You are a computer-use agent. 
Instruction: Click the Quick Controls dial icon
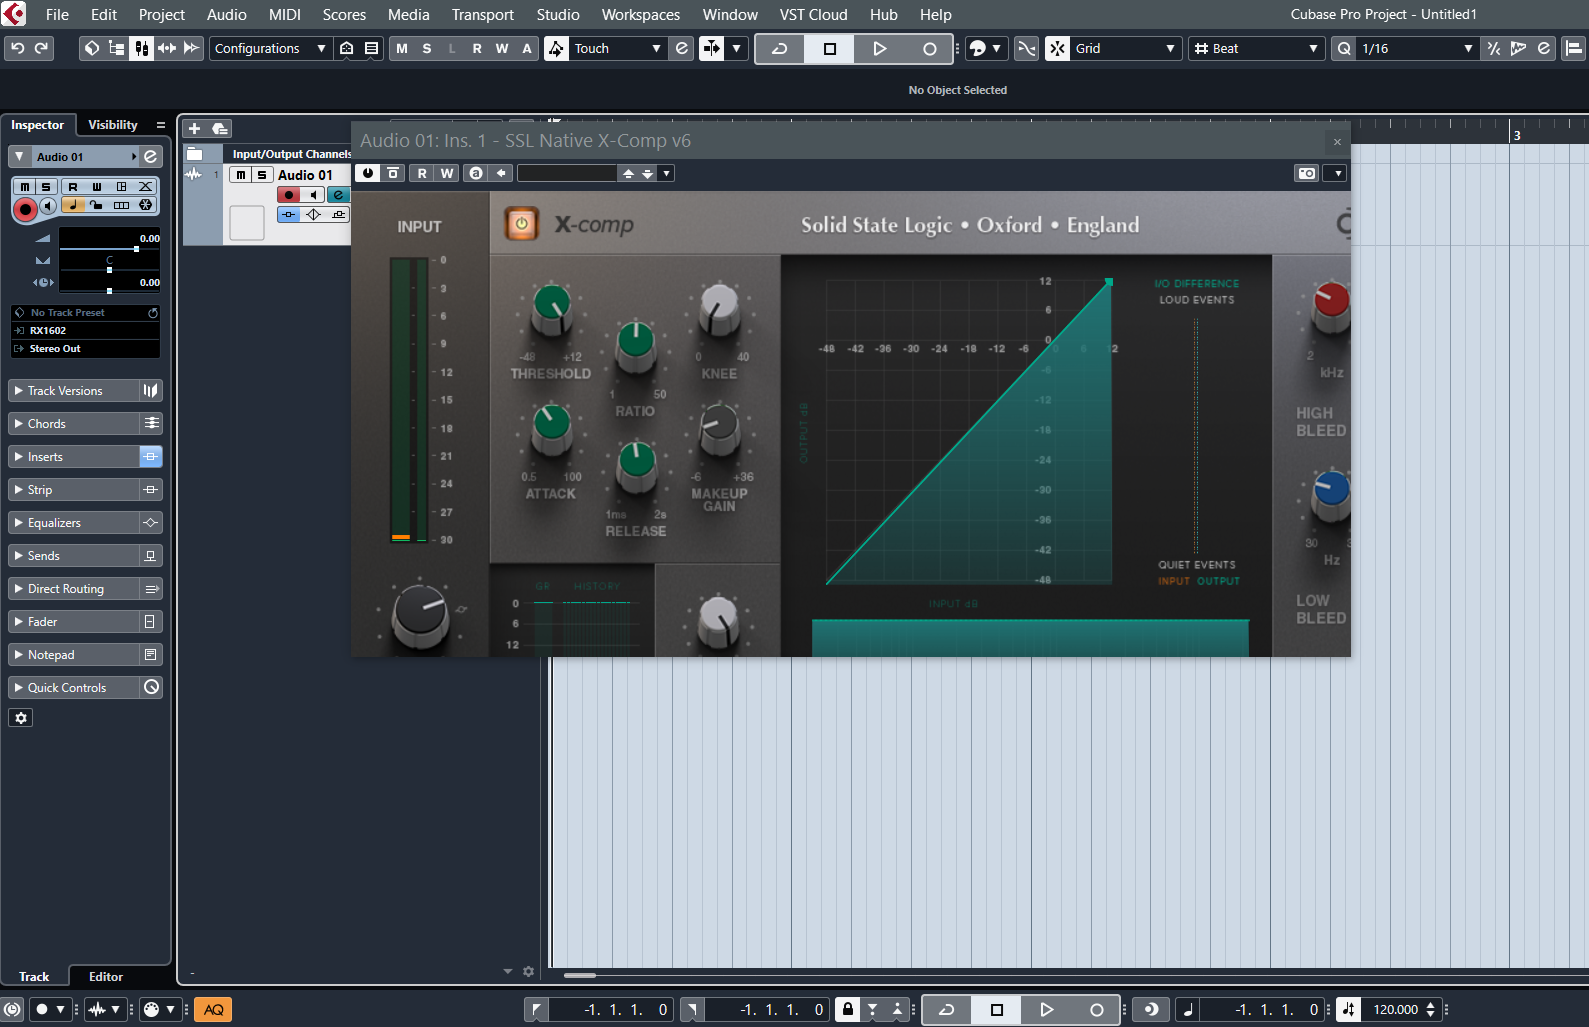[x=151, y=687]
